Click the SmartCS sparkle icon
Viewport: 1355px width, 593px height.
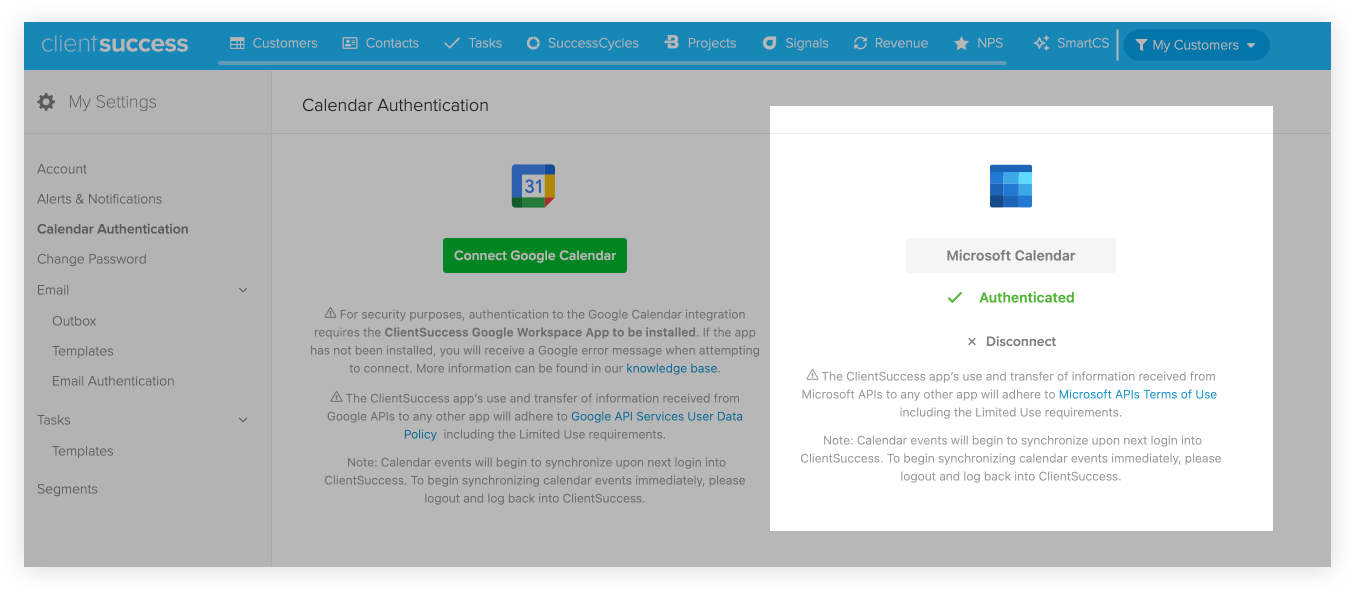[1041, 43]
